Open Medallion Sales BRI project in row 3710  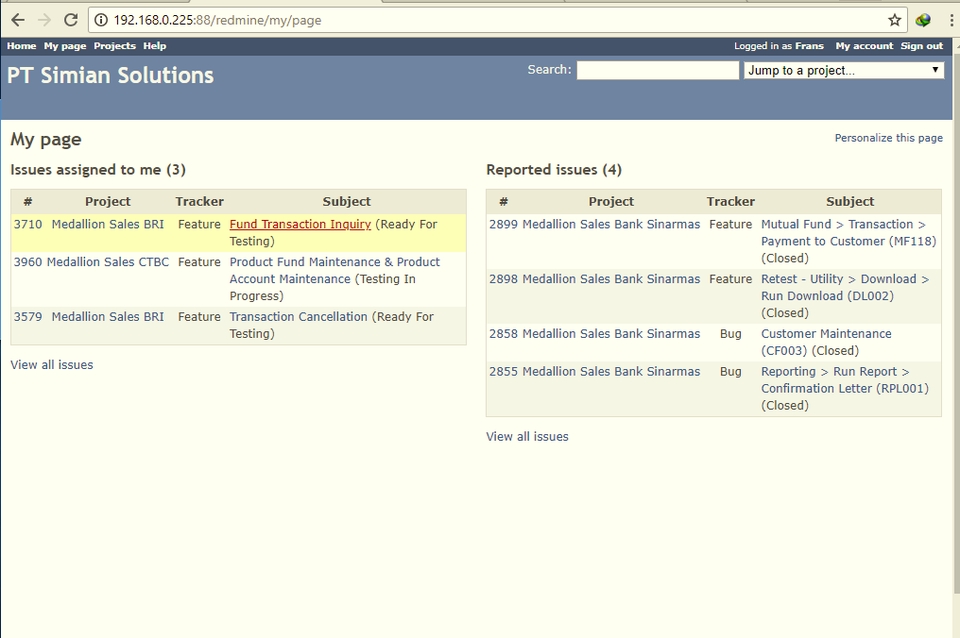pos(108,224)
